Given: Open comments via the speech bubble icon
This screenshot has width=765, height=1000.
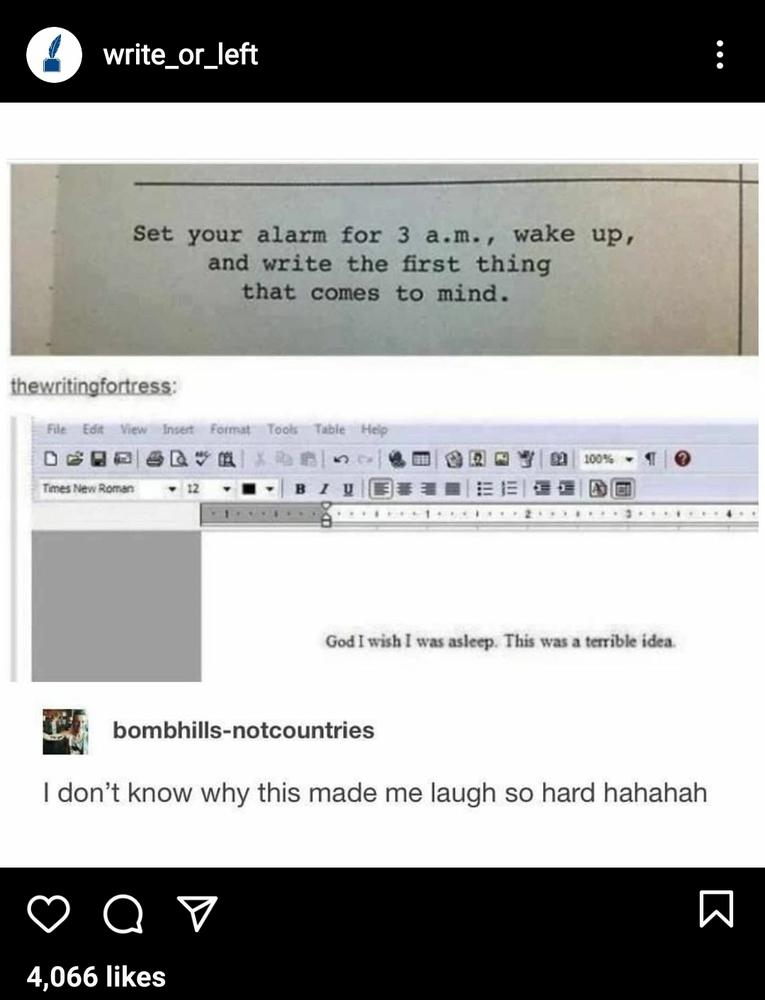Looking at the screenshot, I should [x=123, y=913].
